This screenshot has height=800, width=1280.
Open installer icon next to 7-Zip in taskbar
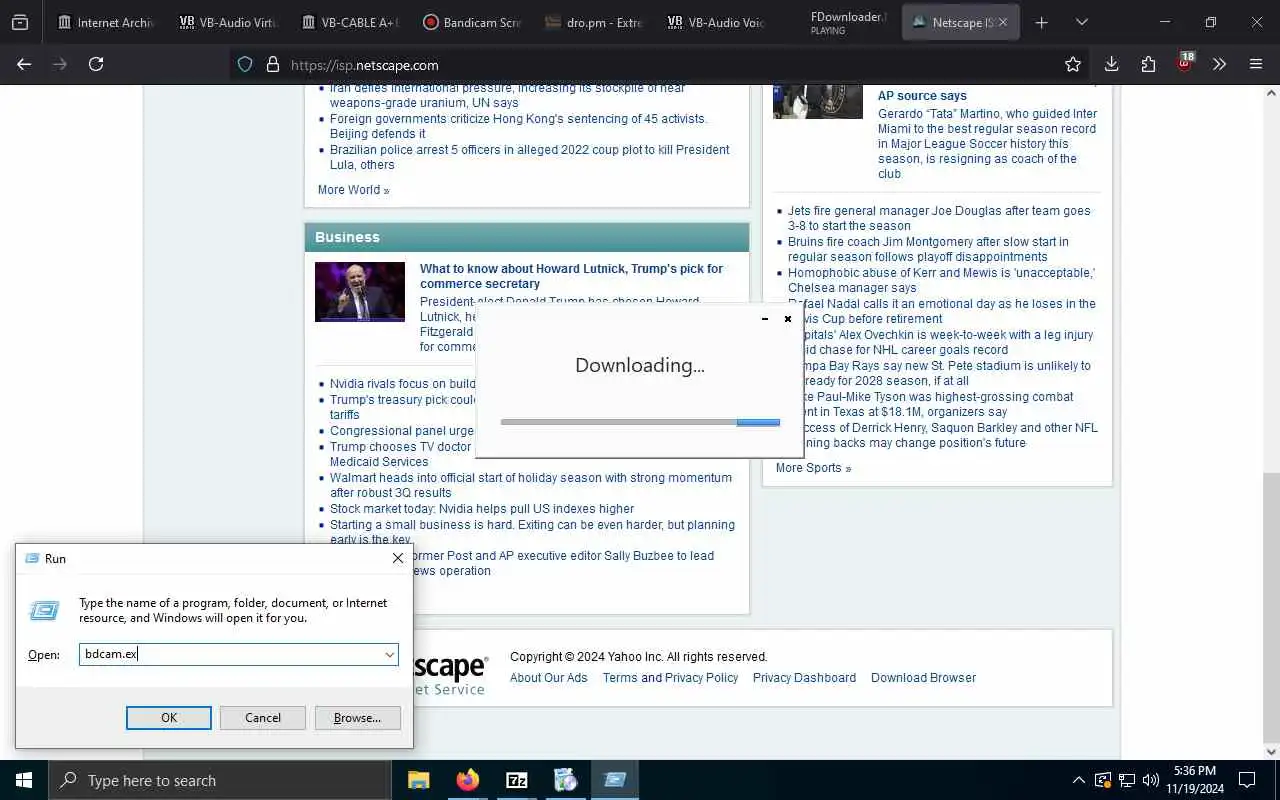[565, 780]
